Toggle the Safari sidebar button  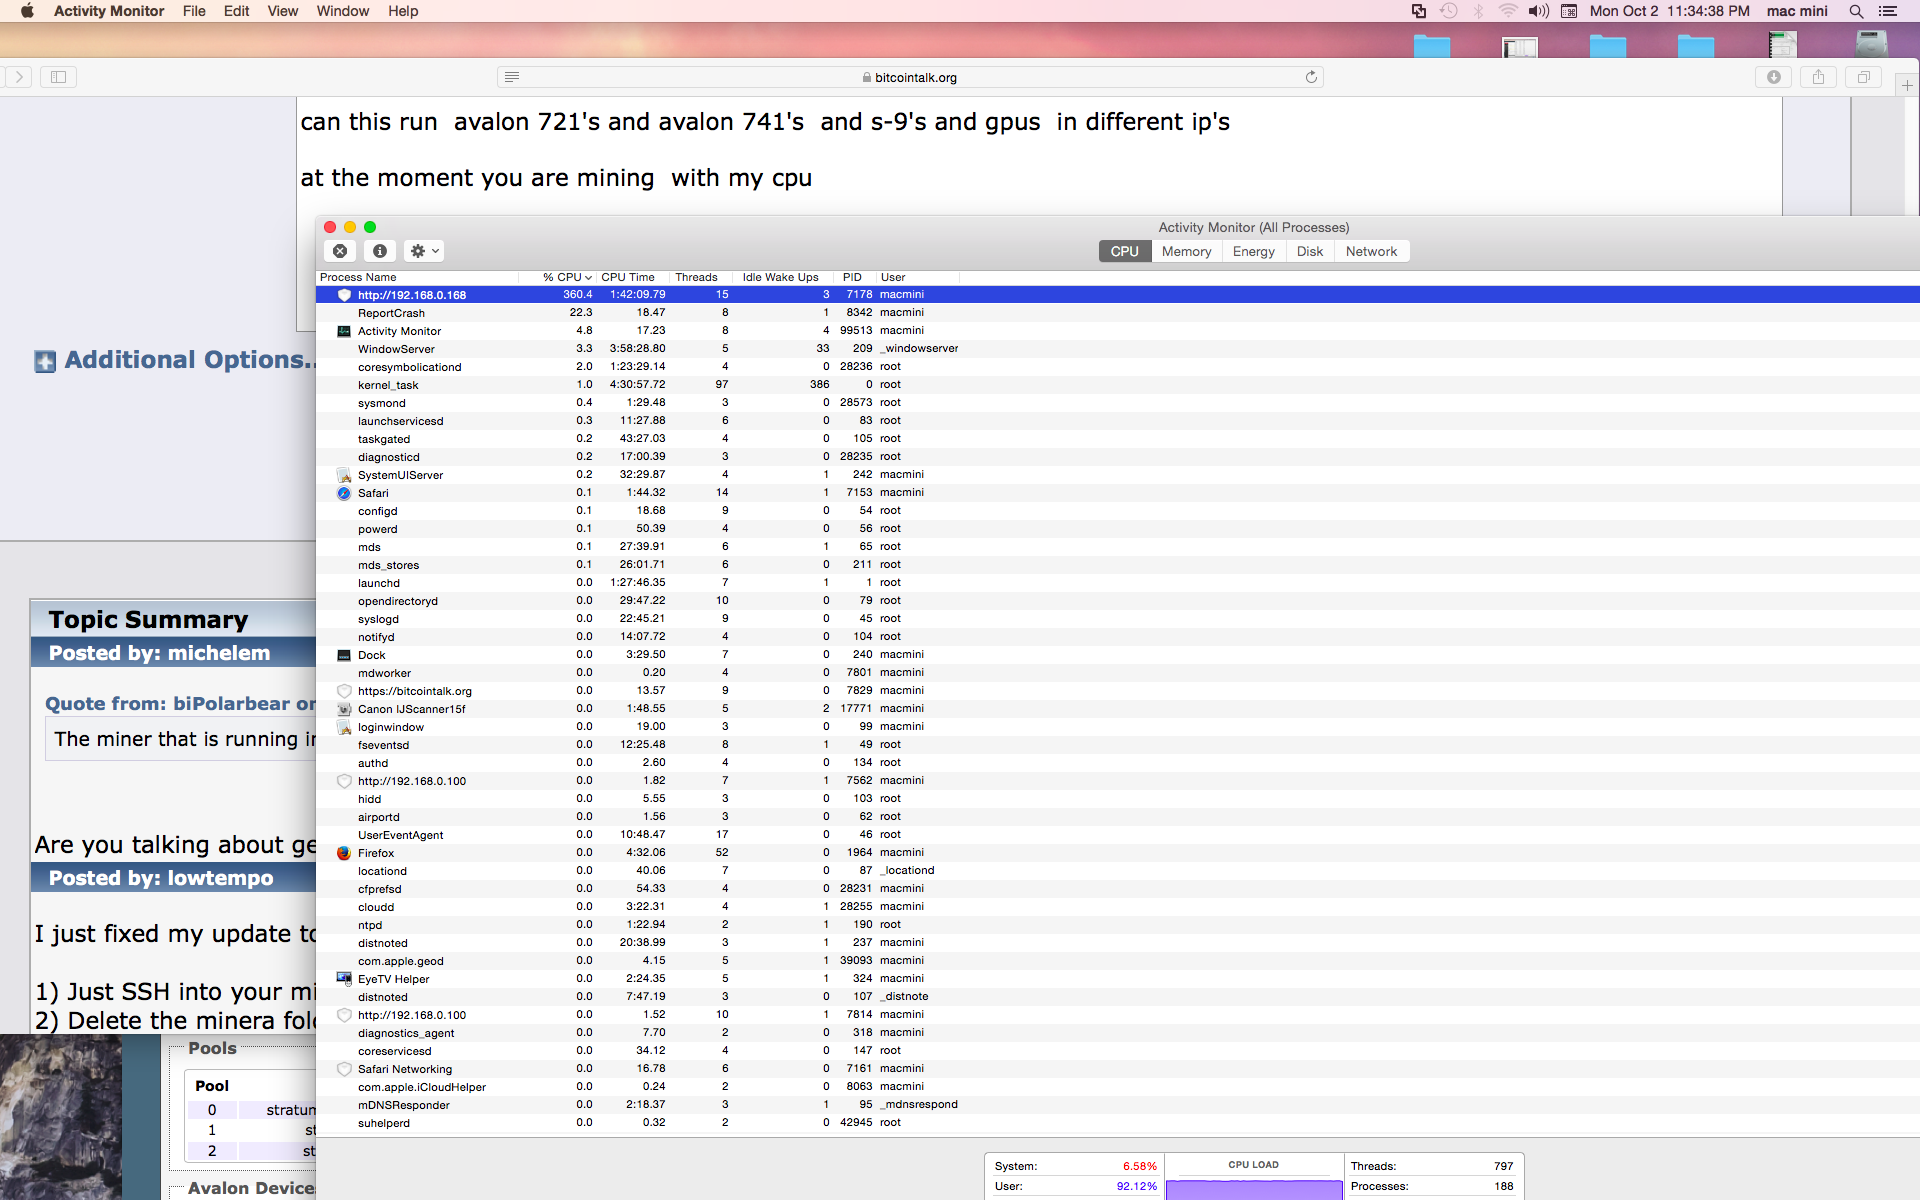tap(58, 77)
